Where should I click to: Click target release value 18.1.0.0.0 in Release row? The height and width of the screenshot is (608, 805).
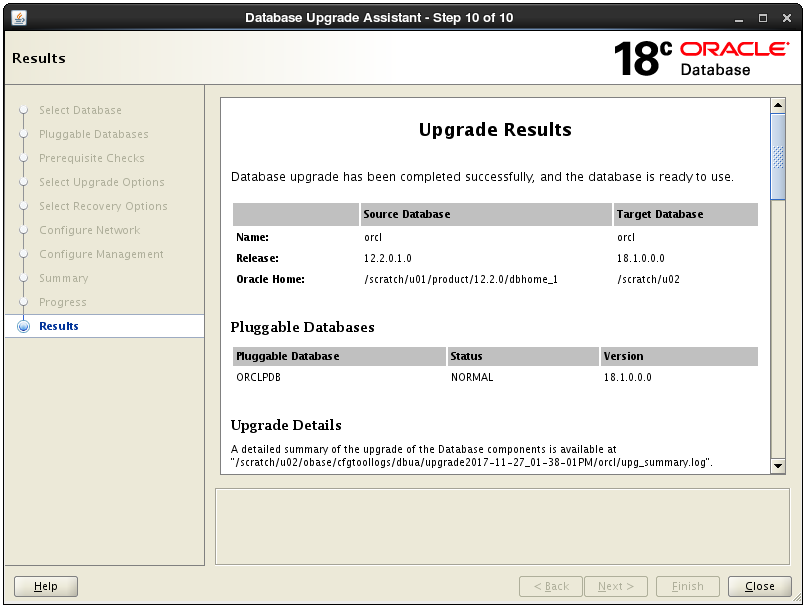pos(641,258)
